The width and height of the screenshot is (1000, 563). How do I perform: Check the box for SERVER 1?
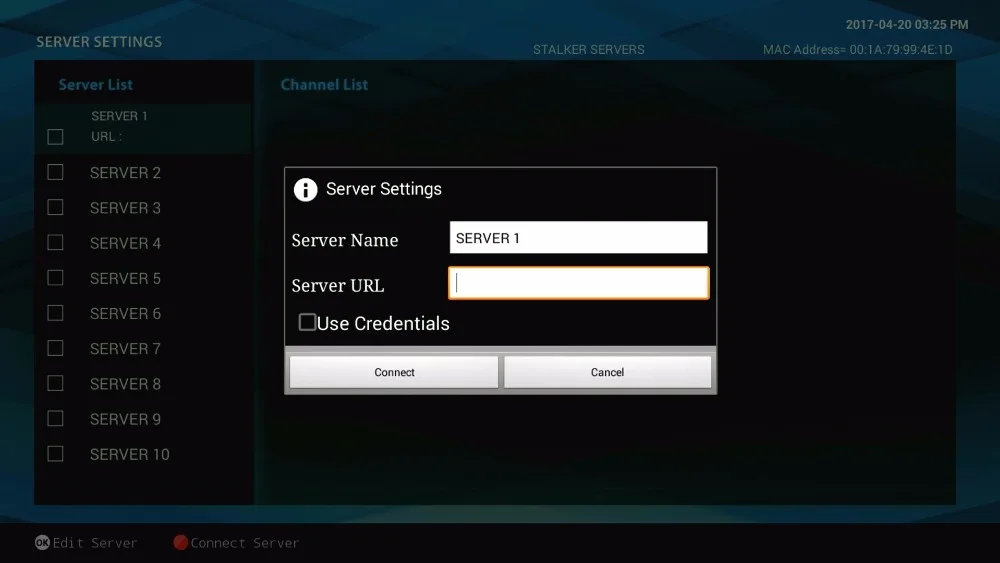[55, 136]
